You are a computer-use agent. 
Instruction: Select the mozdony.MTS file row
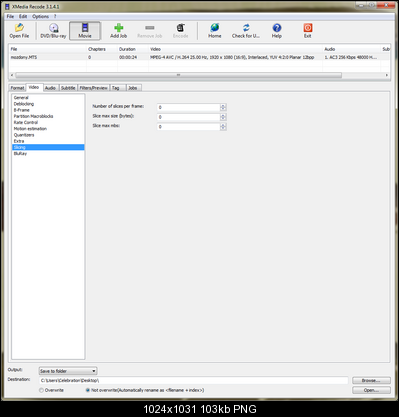[x=199, y=57]
